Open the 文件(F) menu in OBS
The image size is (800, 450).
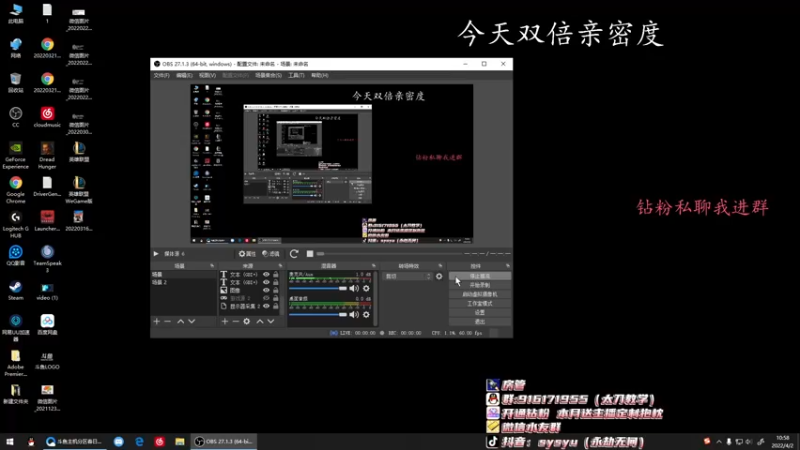161,76
